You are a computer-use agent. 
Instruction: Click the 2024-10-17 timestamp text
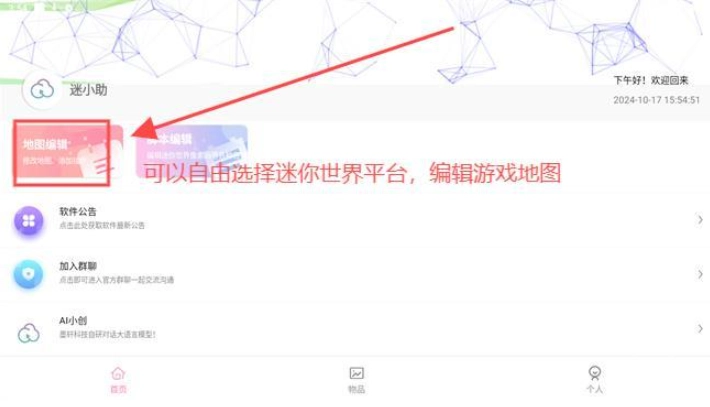pyautogui.click(x=657, y=100)
